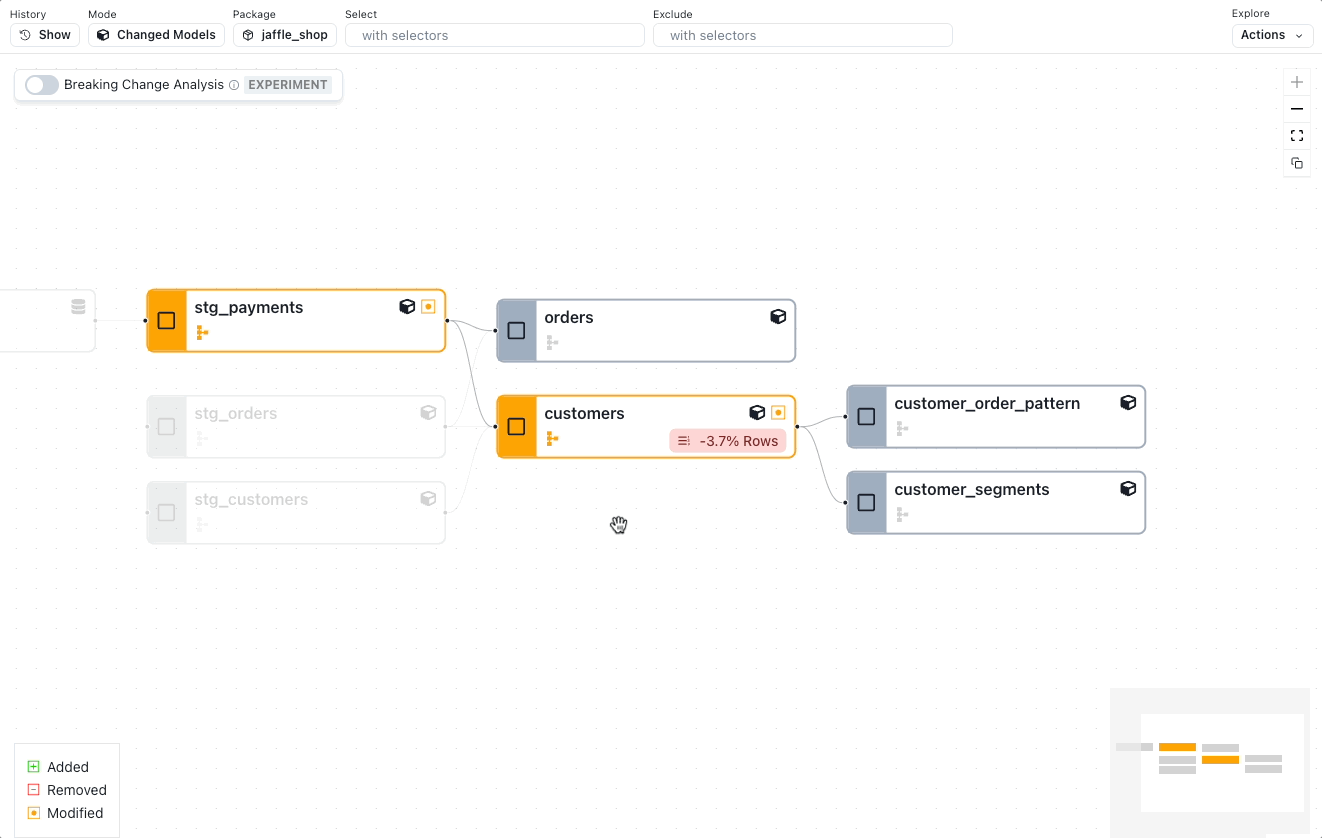
Task: Check the customers node checkbox
Action: tap(516, 426)
